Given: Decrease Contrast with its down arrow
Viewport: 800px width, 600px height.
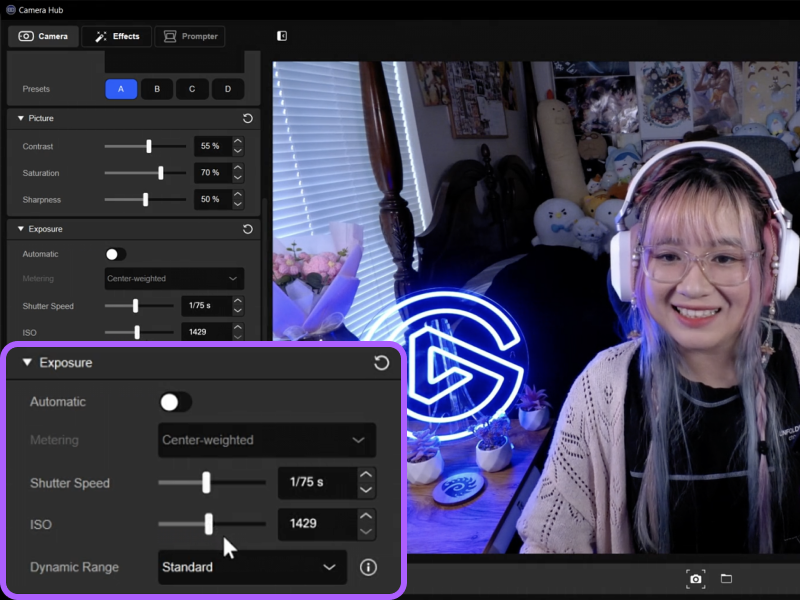Looking at the screenshot, I should [x=238, y=151].
